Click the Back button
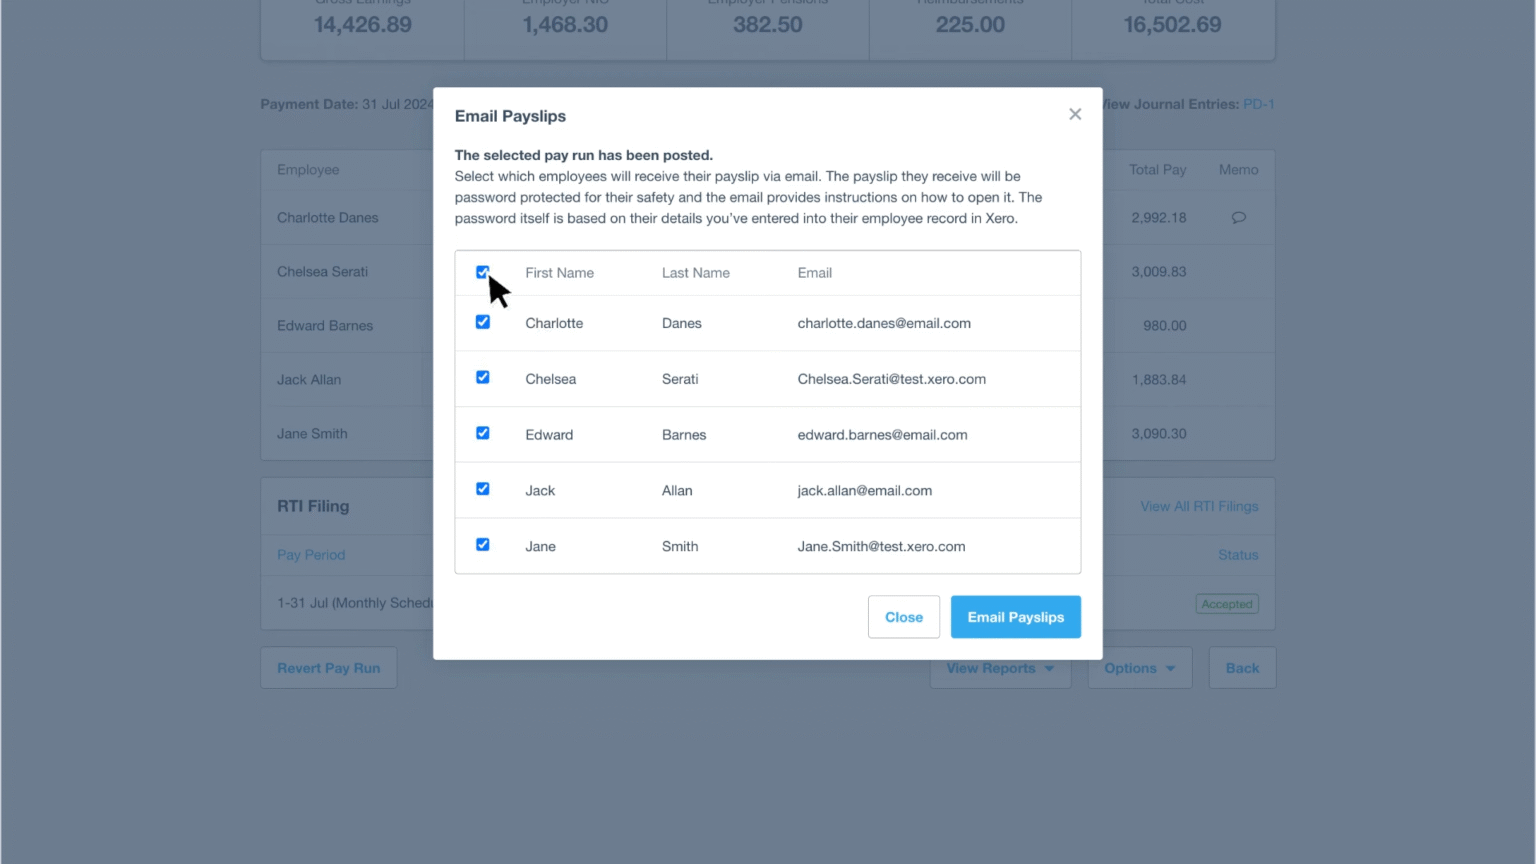The width and height of the screenshot is (1536, 864). pyautogui.click(x=1242, y=667)
